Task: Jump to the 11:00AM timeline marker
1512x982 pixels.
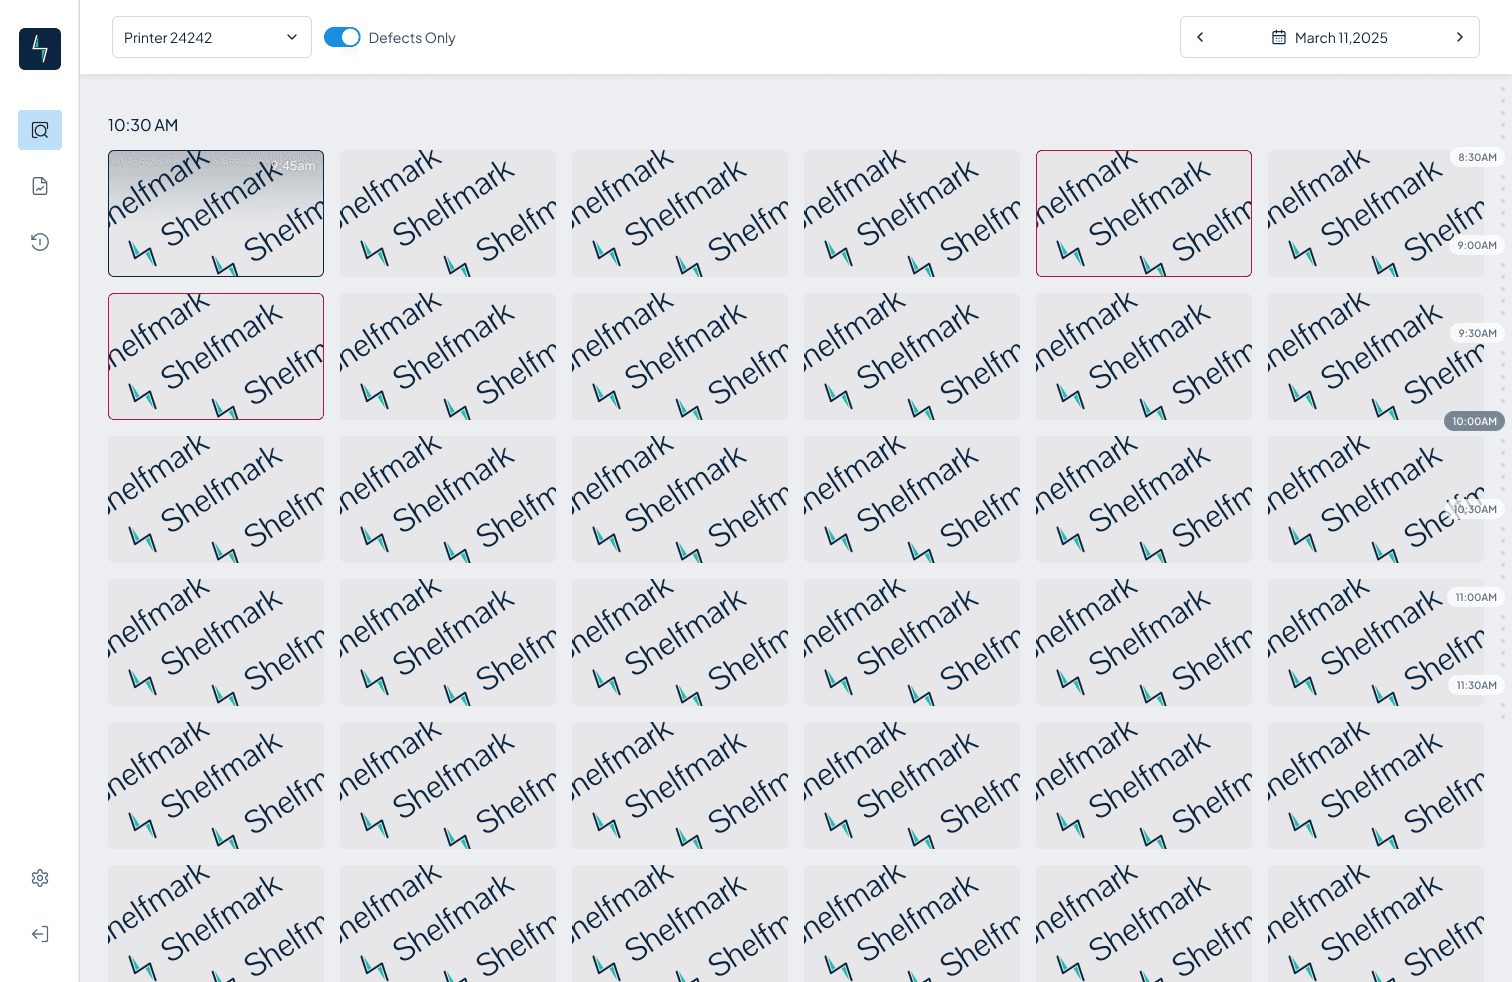Action: point(1476,597)
